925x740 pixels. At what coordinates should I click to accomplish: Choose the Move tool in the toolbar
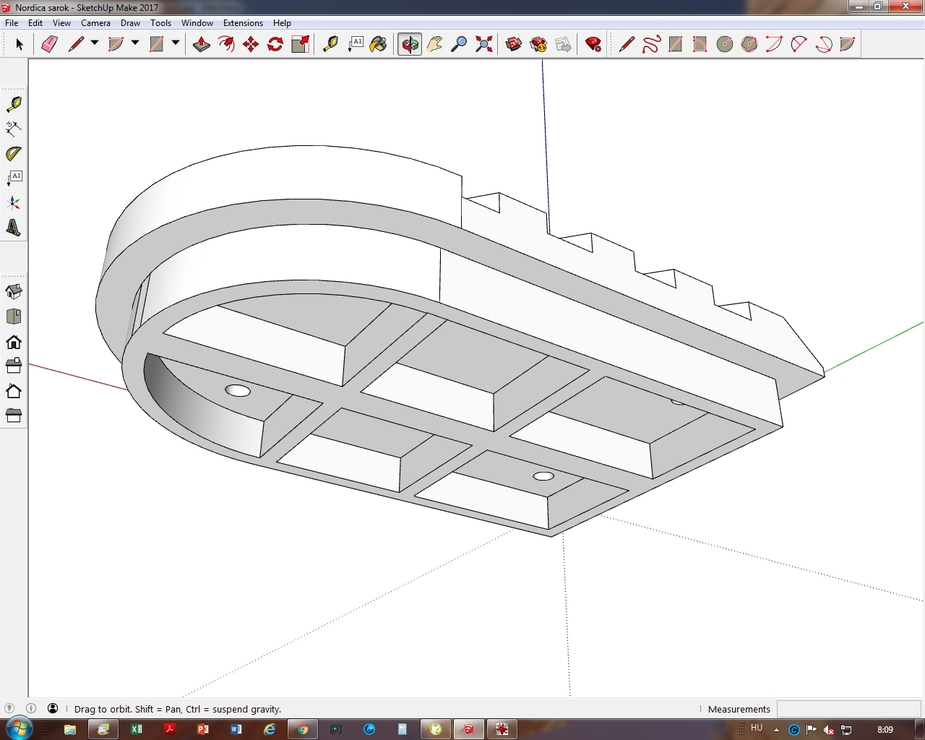pyautogui.click(x=250, y=44)
